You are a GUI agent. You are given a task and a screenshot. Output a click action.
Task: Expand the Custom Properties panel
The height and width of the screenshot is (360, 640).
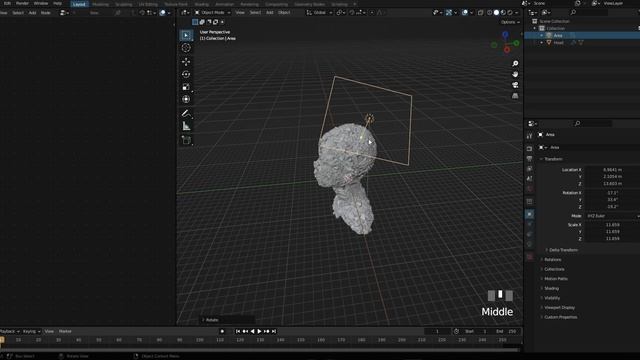[559, 317]
